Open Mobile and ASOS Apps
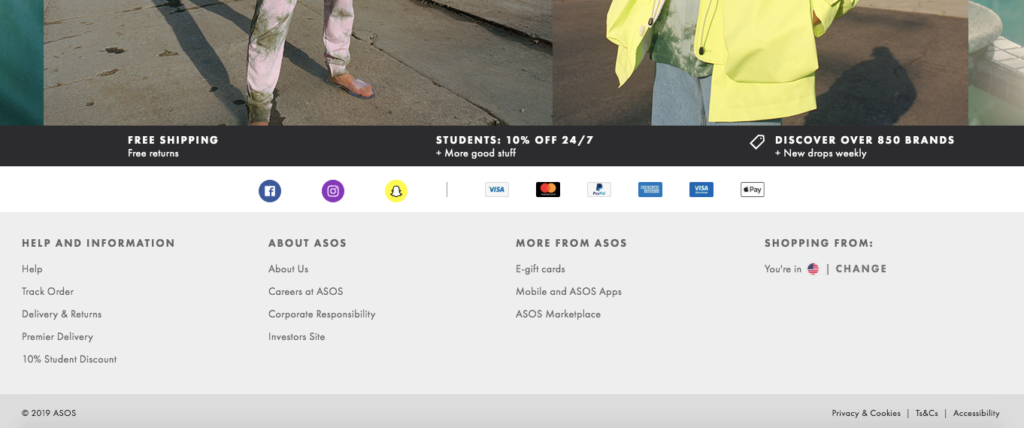This screenshot has width=1024, height=428. click(569, 291)
